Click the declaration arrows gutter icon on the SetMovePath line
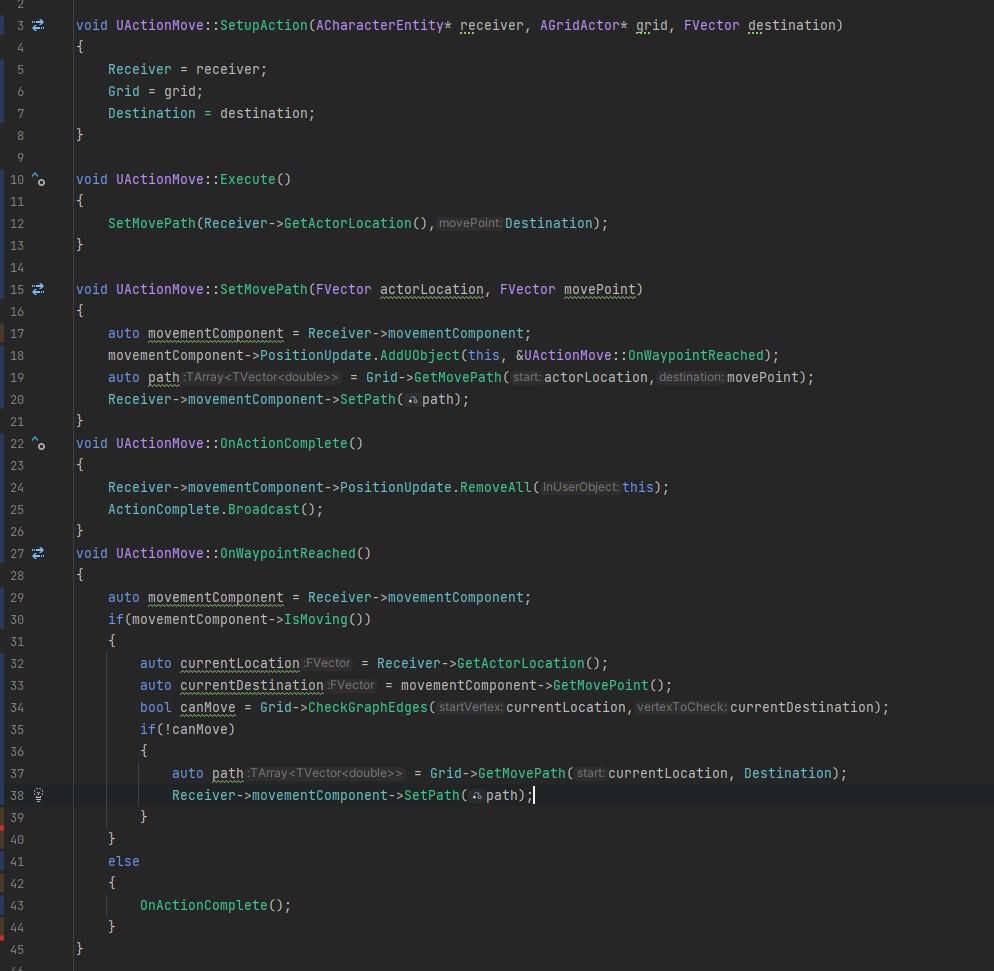 pyautogui.click(x=38, y=290)
